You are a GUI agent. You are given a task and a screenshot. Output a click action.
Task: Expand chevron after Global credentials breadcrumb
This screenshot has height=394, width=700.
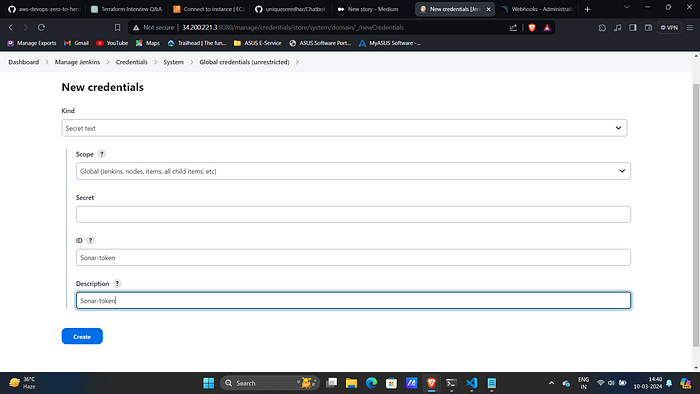297,62
